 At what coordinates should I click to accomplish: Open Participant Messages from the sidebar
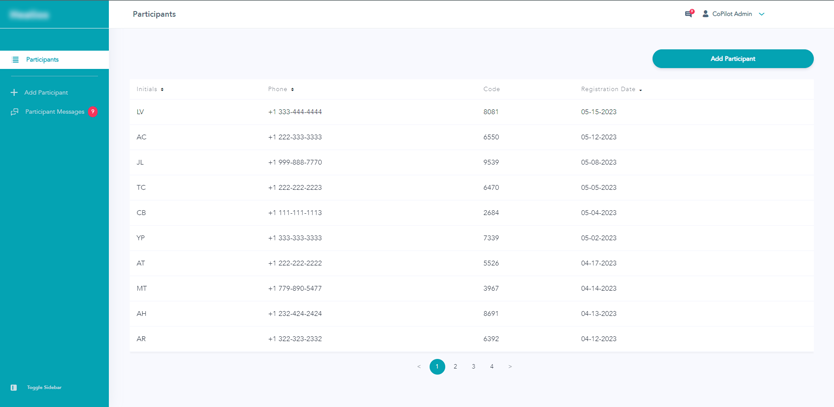click(x=55, y=112)
